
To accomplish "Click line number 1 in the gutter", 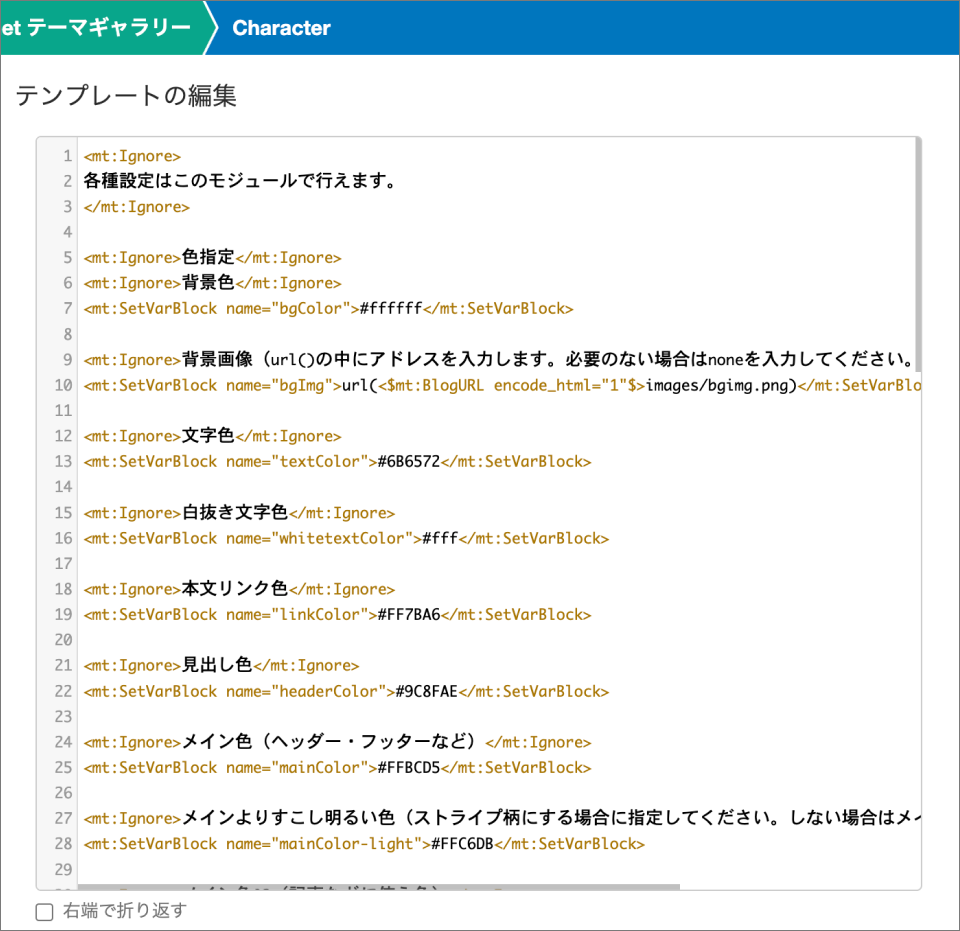I will [x=67, y=156].
